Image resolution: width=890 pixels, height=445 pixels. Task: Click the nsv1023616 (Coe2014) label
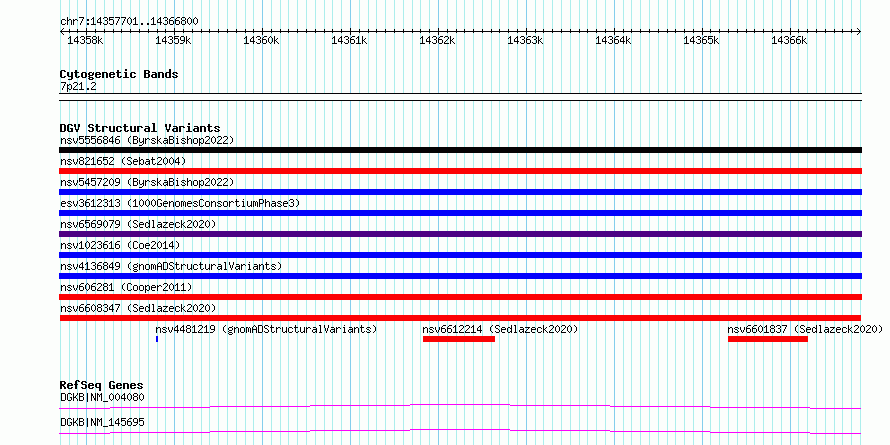tap(120, 245)
